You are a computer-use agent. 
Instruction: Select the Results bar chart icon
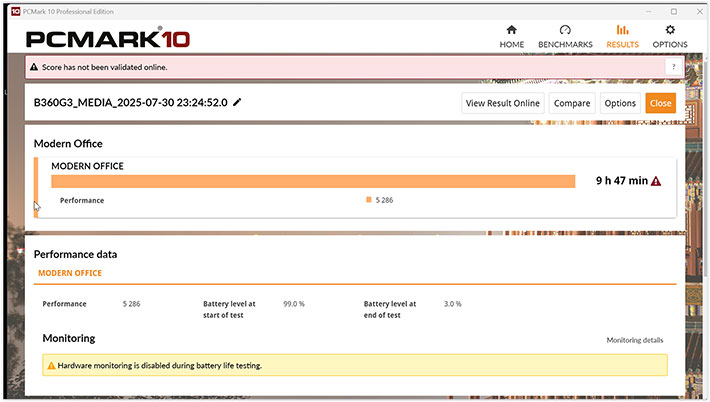tap(622, 31)
